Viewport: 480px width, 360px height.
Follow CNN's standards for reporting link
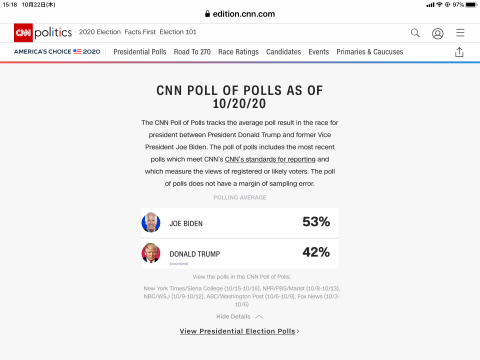click(270, 159)
